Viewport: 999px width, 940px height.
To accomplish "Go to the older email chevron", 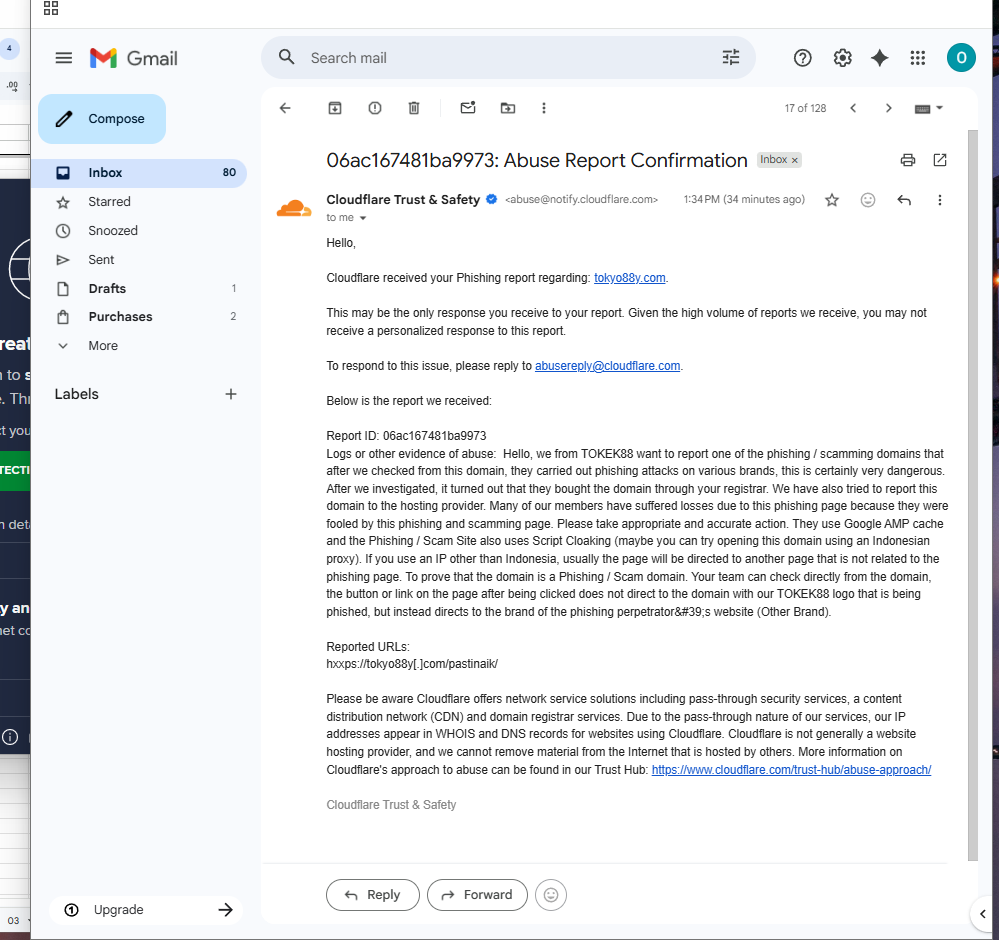I will (888, 108).
